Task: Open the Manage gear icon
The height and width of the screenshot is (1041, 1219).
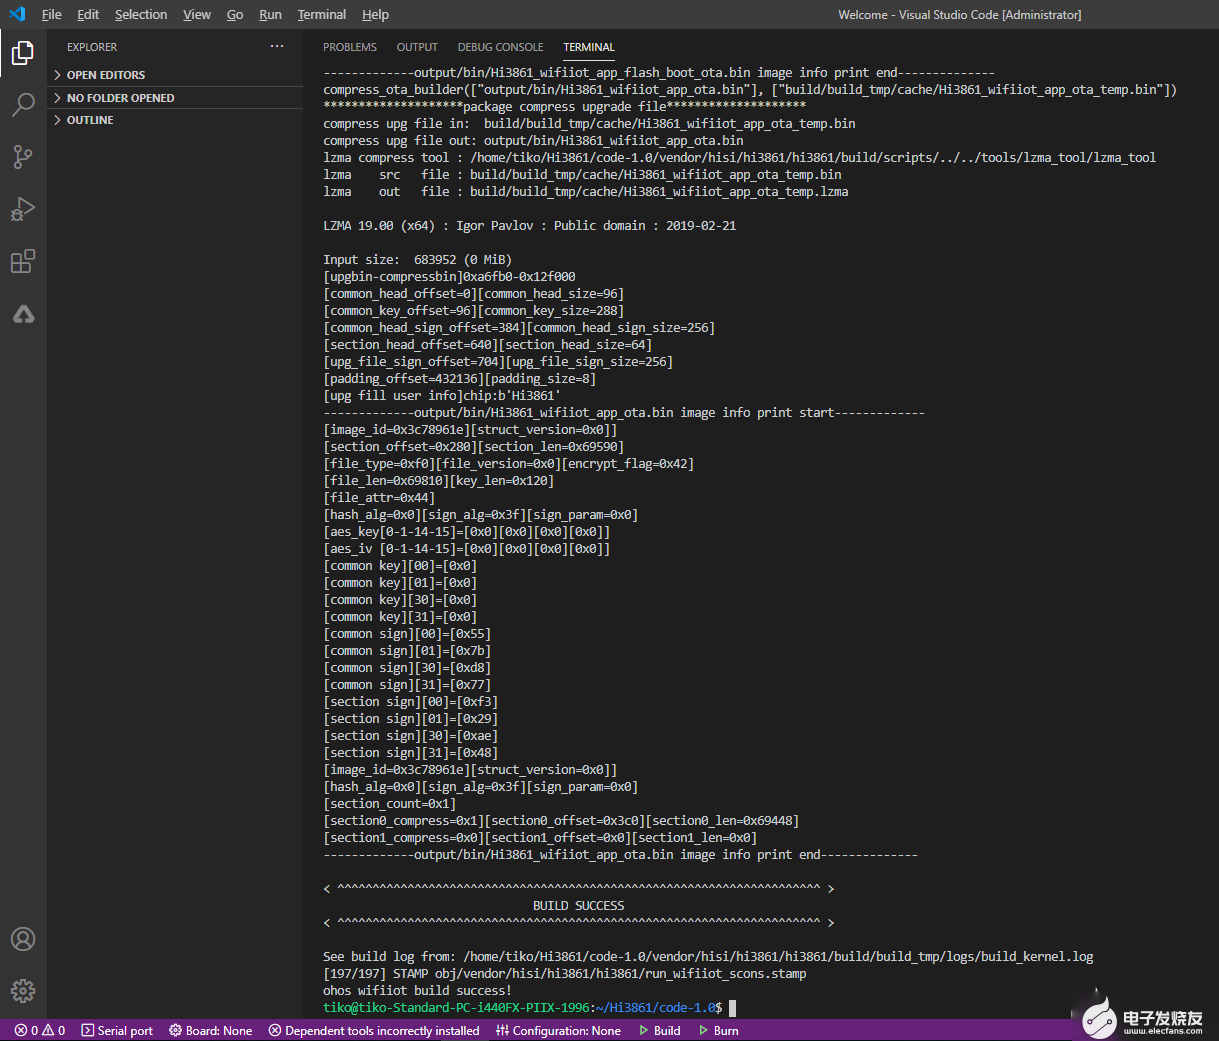Action: tap(23, 991)
